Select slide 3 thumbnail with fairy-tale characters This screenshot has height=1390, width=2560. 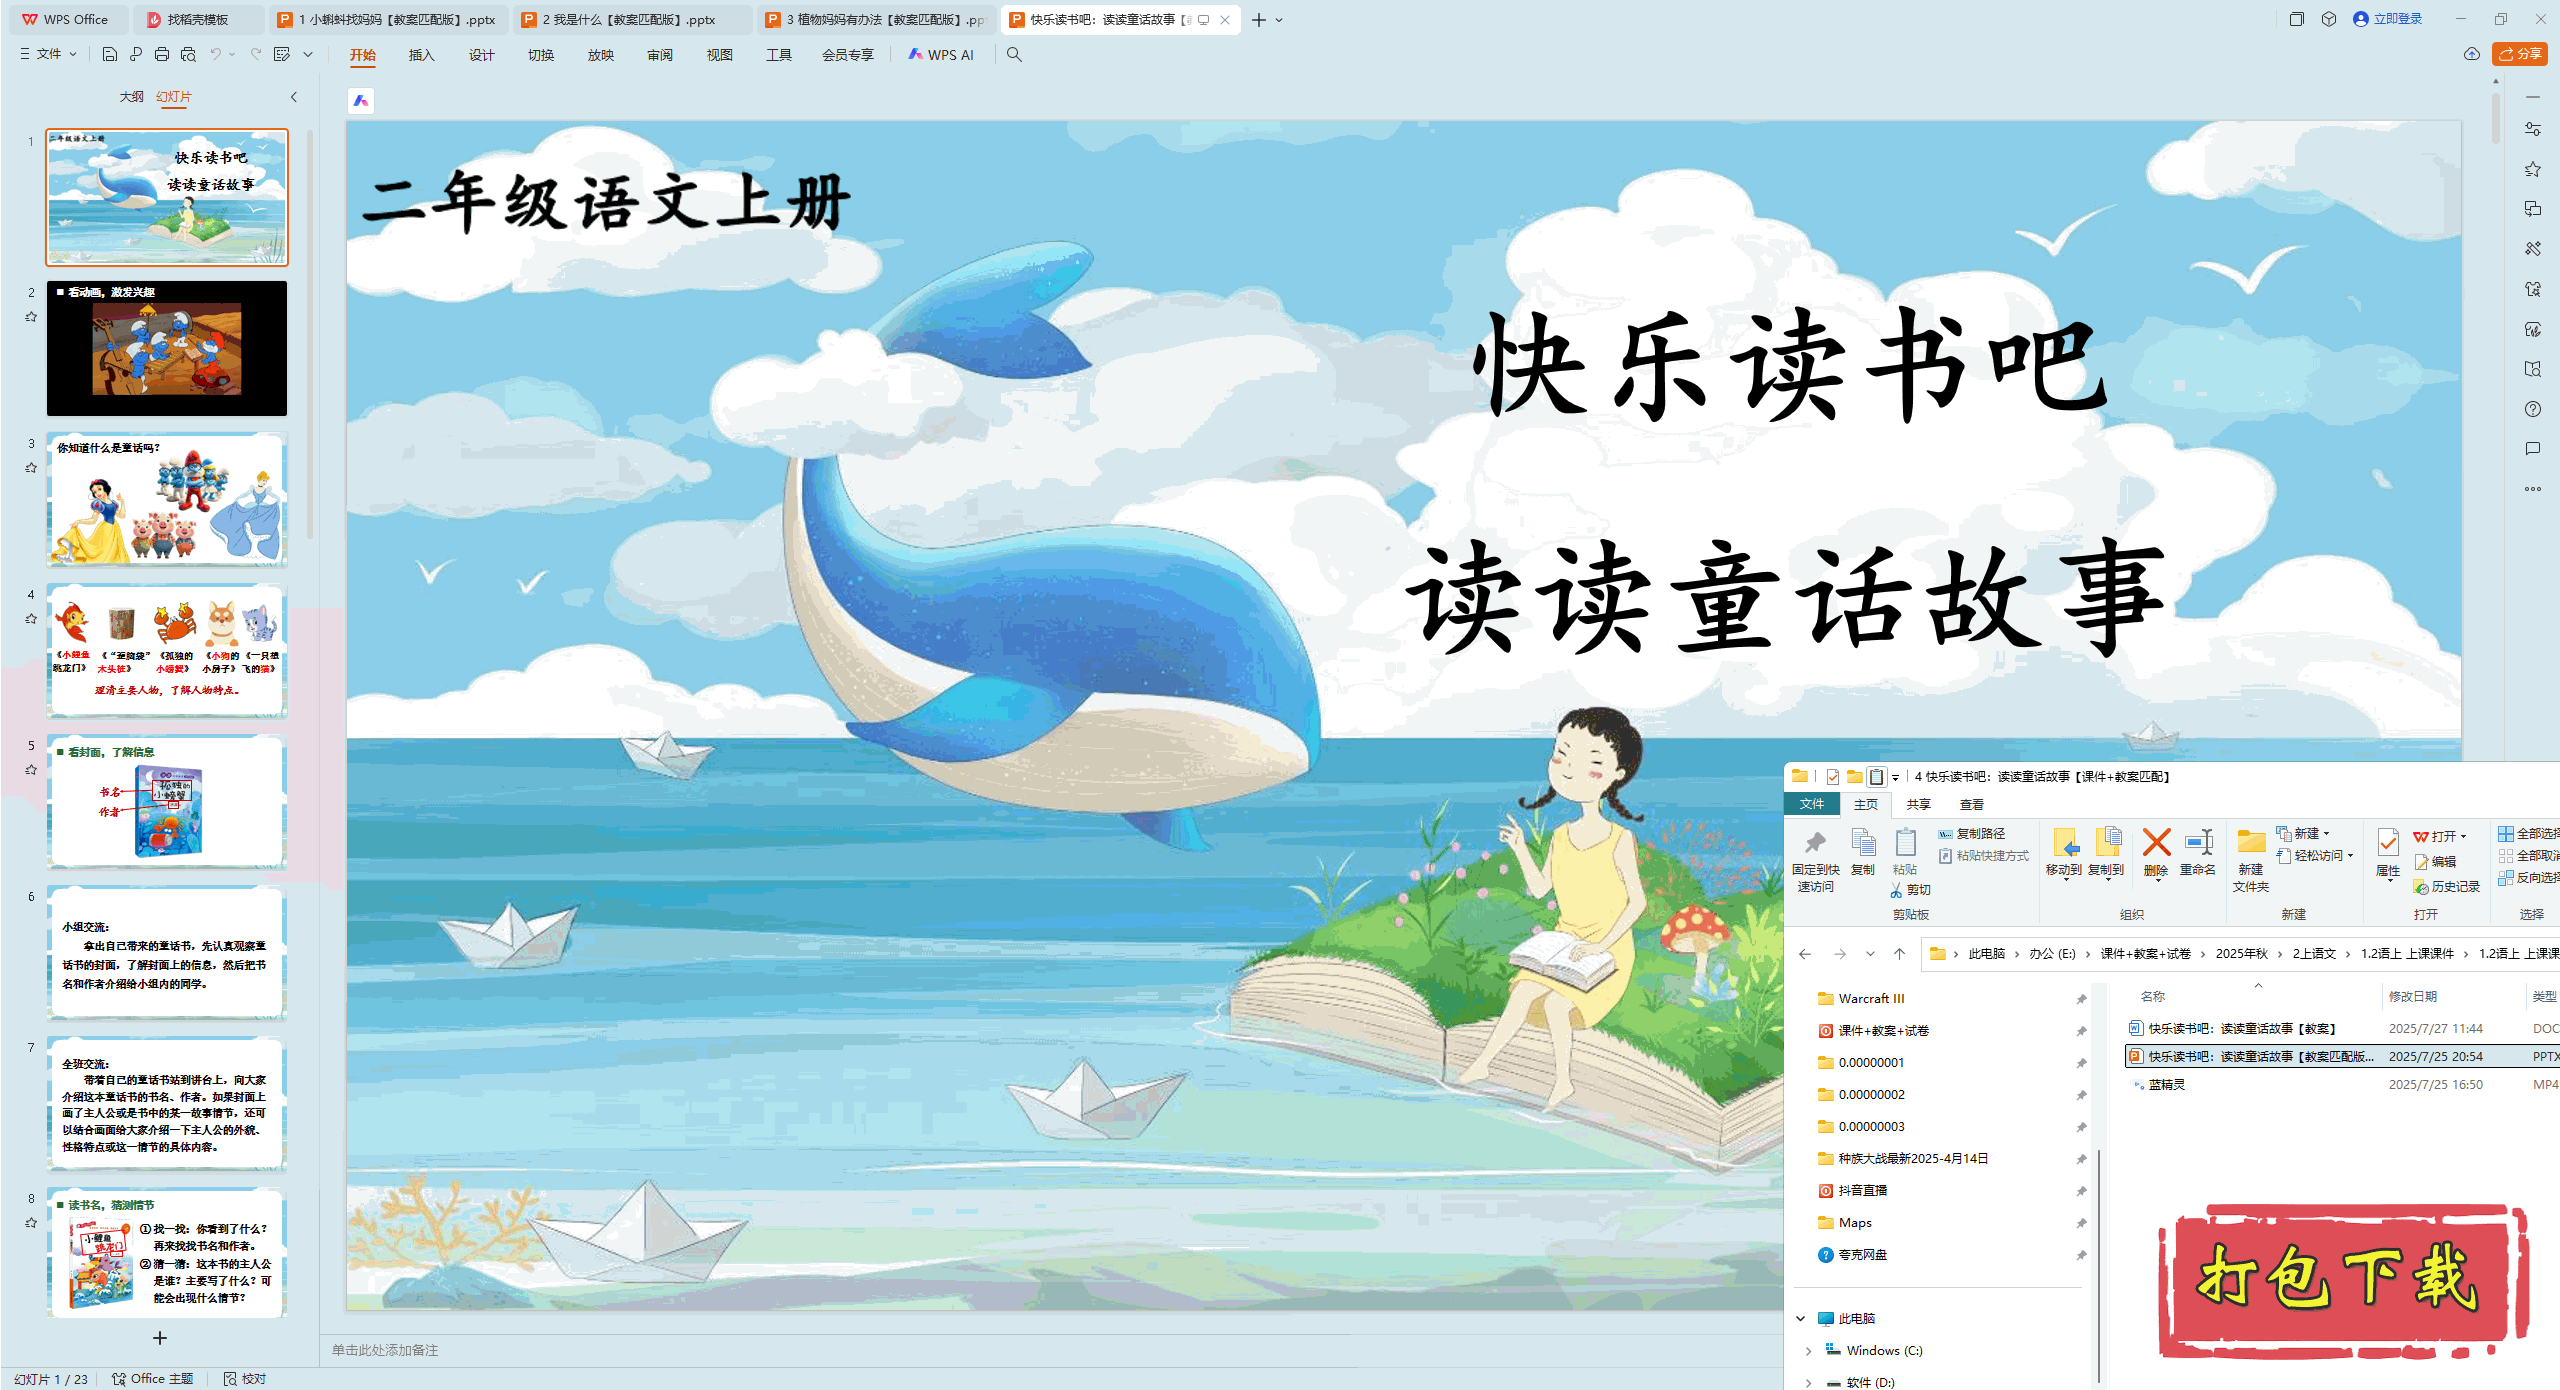point(167,499)
